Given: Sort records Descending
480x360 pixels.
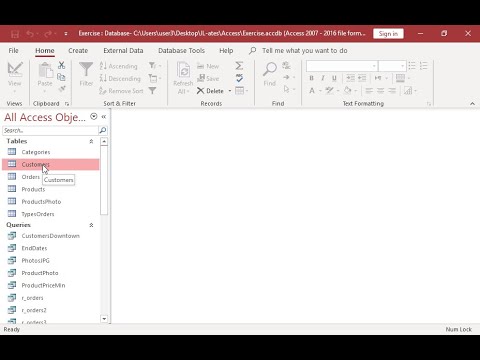Looking at the screenshot, I should click(x=120, y=79).
